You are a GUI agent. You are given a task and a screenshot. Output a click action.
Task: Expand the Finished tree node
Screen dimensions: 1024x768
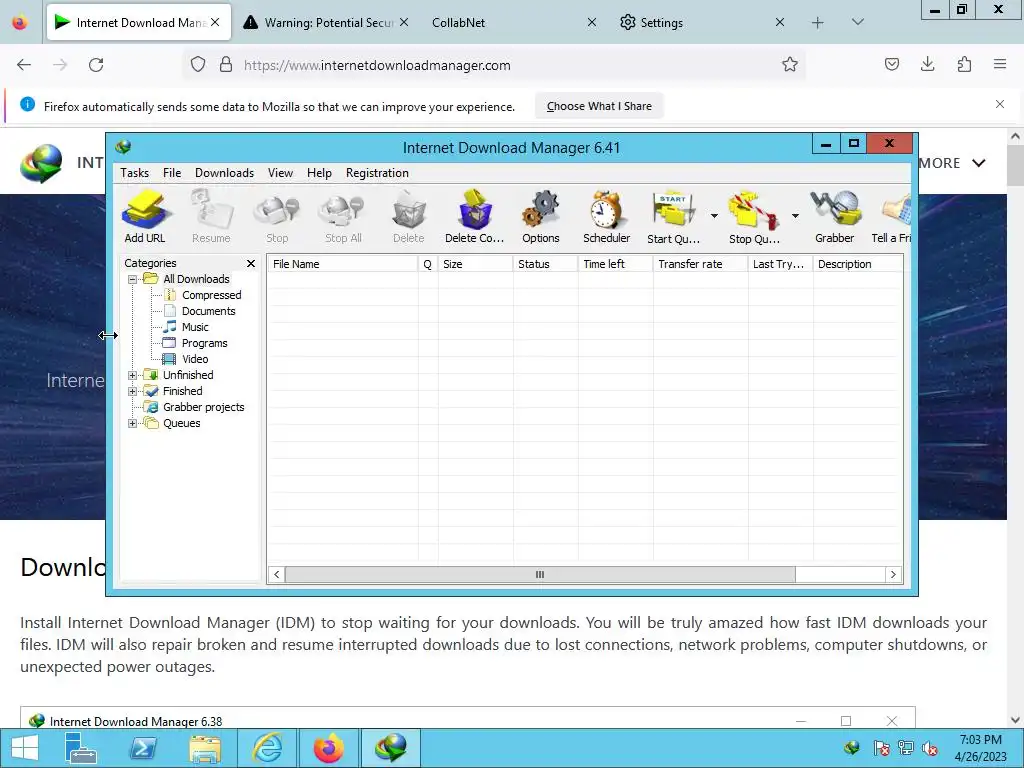click(133, 391)
